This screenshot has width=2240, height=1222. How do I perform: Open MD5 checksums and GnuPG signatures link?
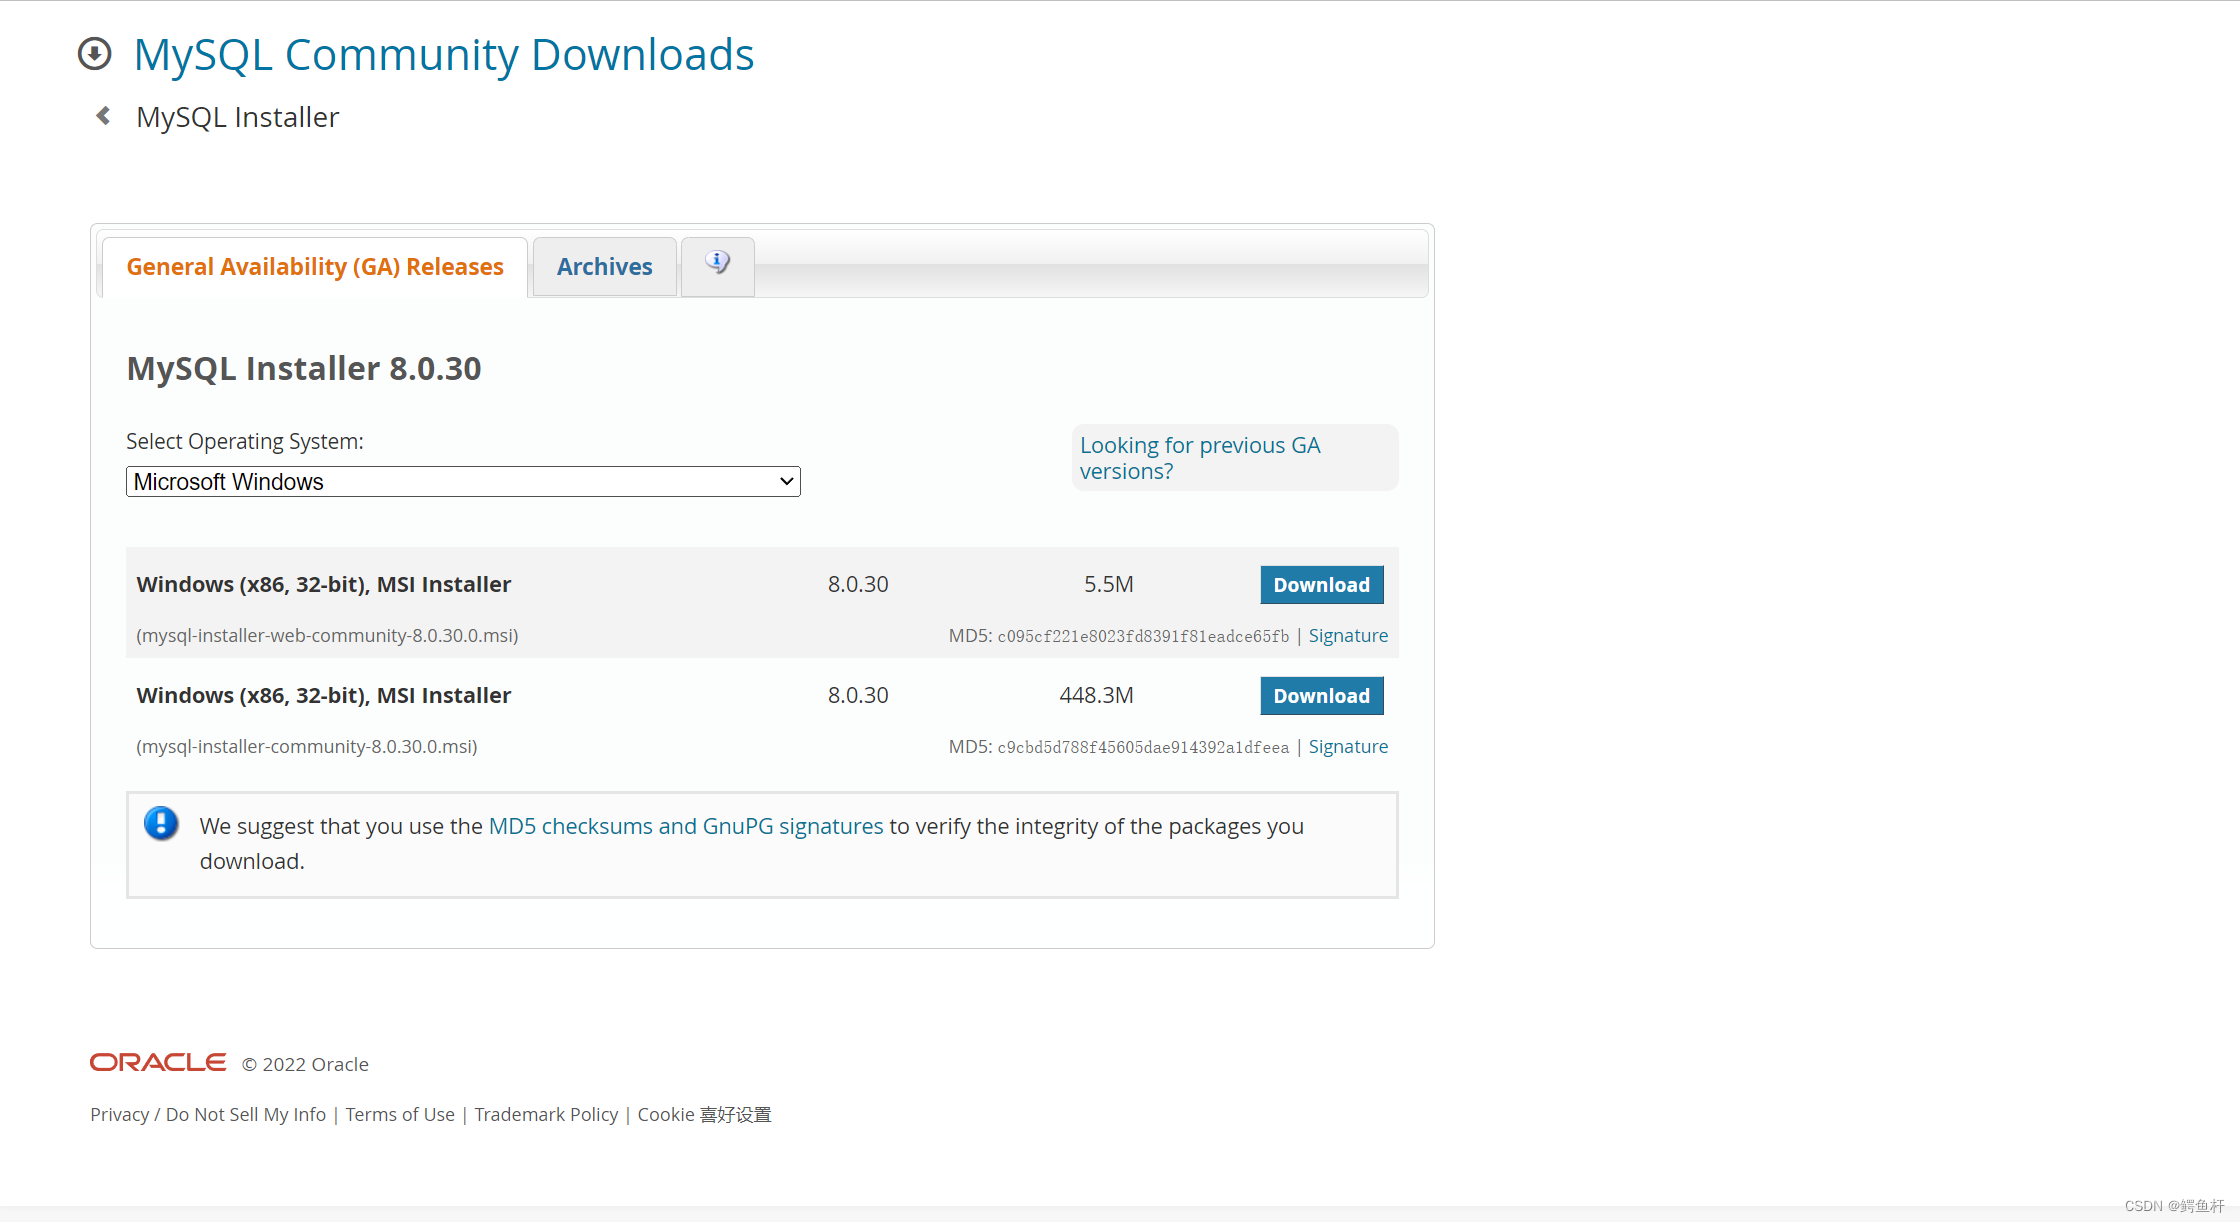[x=686, y=826]
